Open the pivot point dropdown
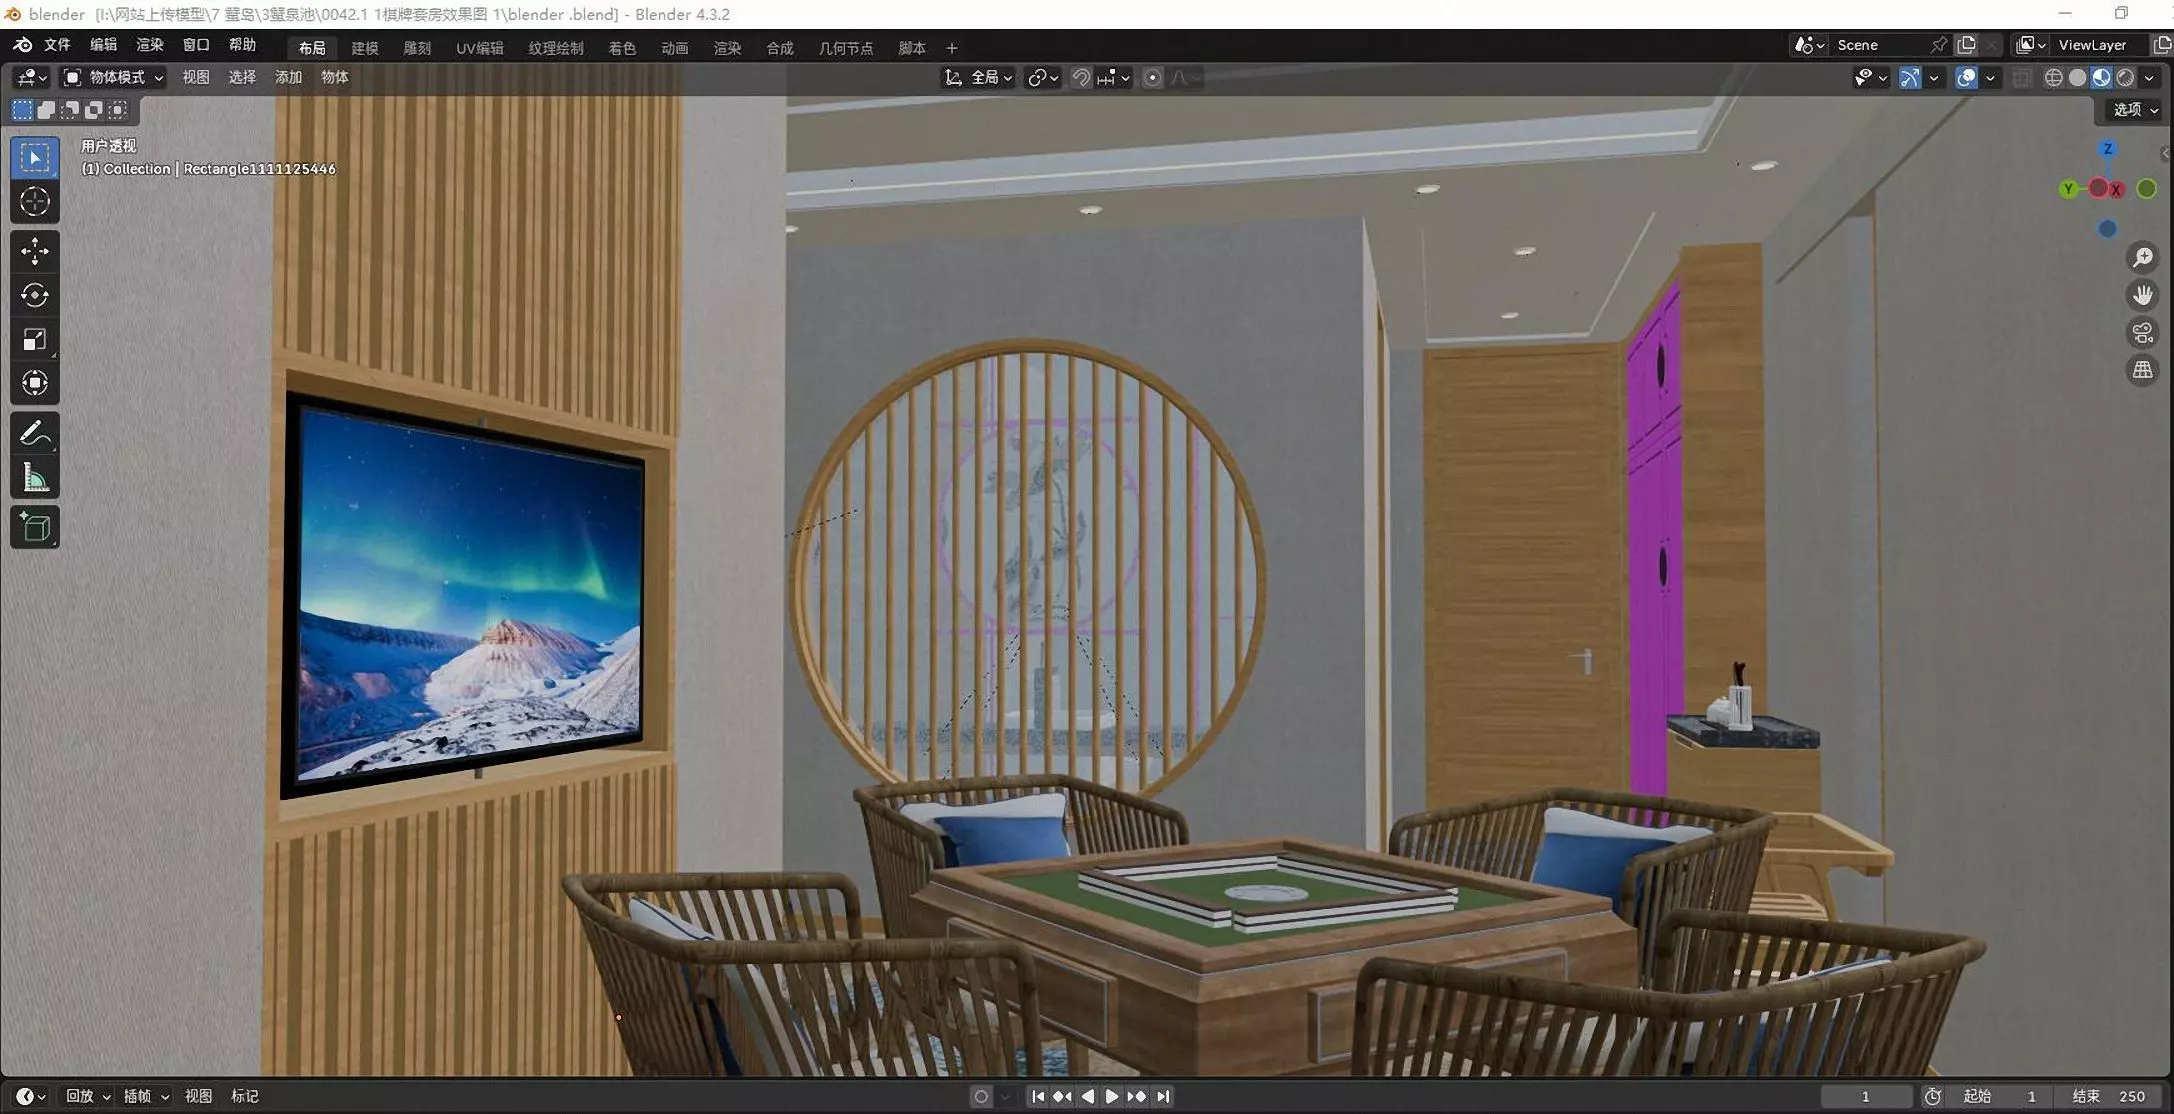The height and width of the screenshot is (1114, 2174). pos(1043,78)
